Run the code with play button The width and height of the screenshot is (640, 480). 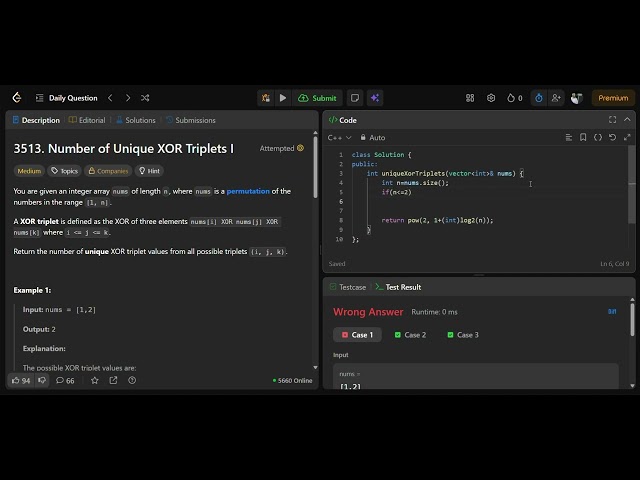283,98
